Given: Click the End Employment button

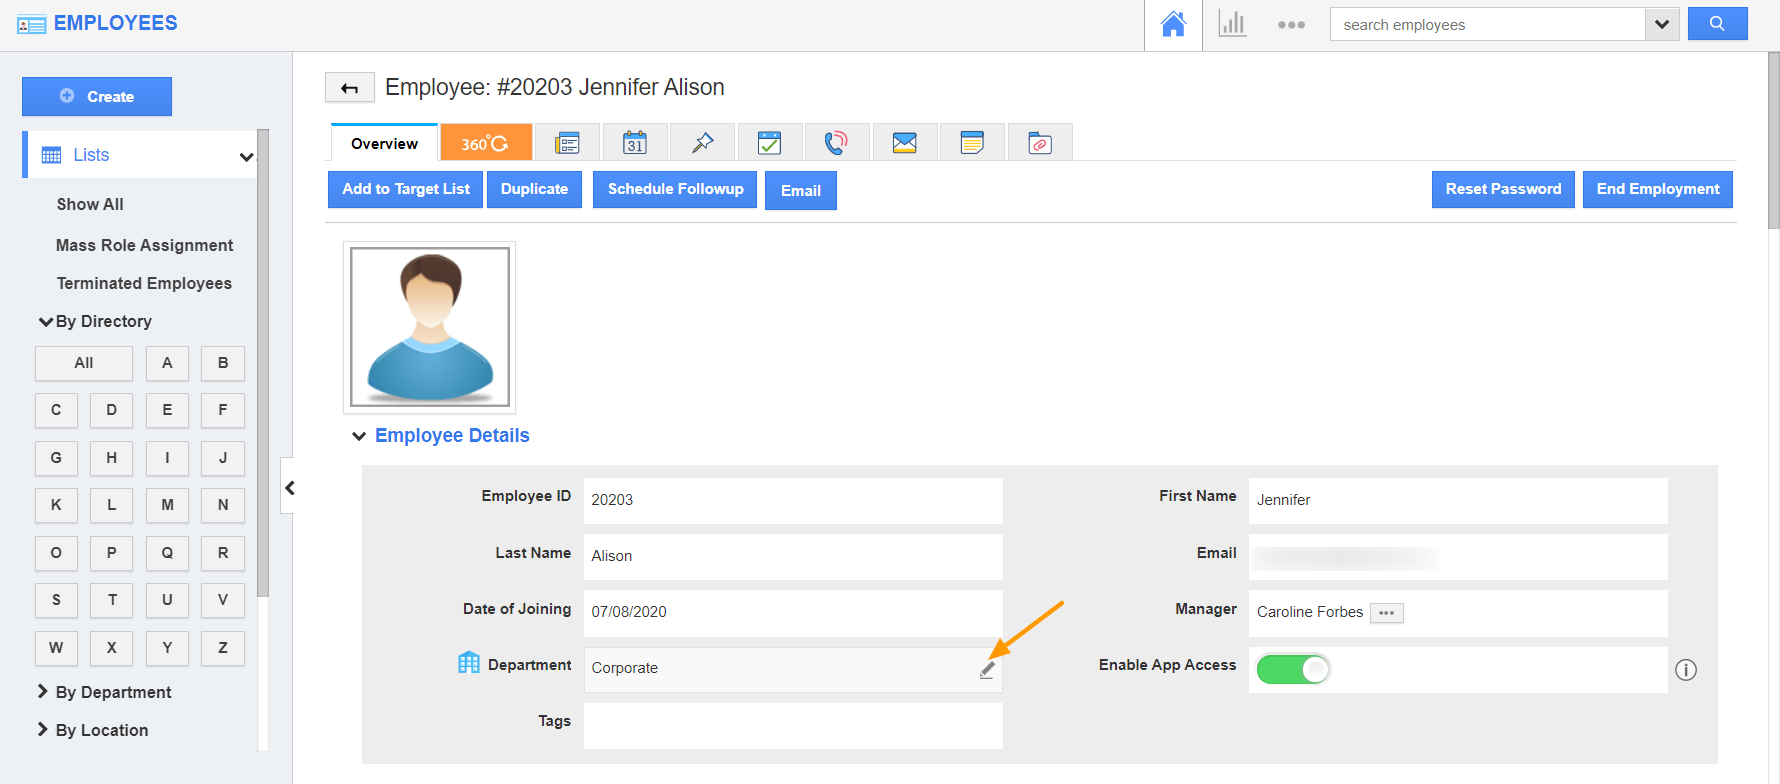Looking at the screenshot, I should pos(1657,189).
